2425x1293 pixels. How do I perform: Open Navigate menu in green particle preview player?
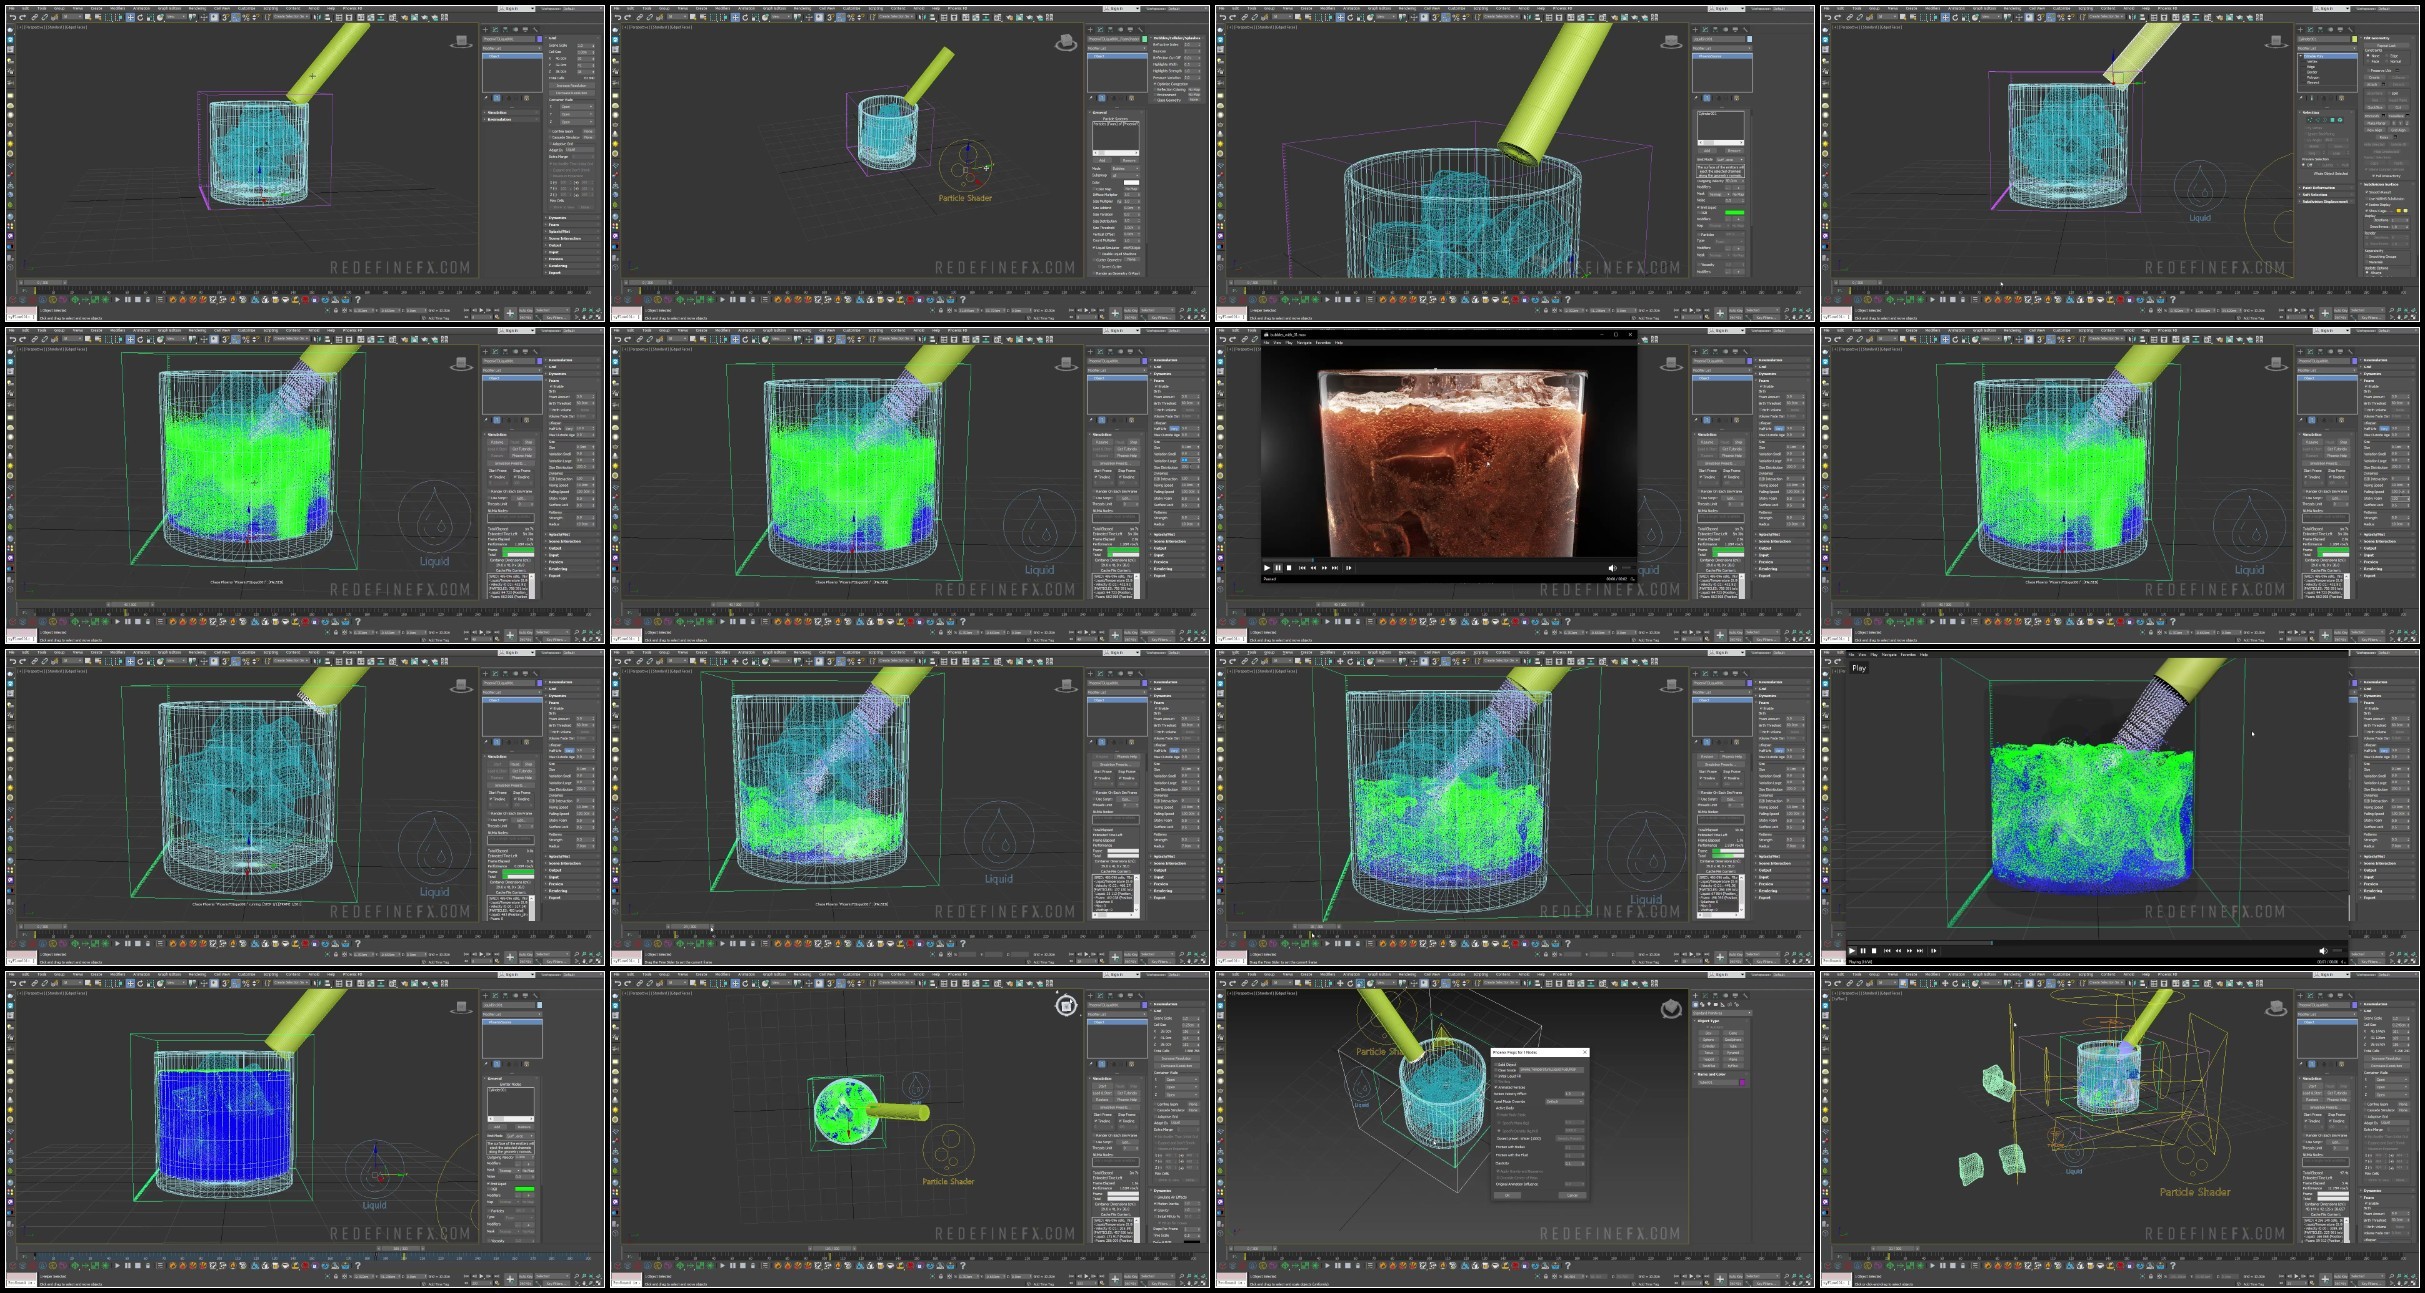pyautogui.click(x=1889, y=655)
